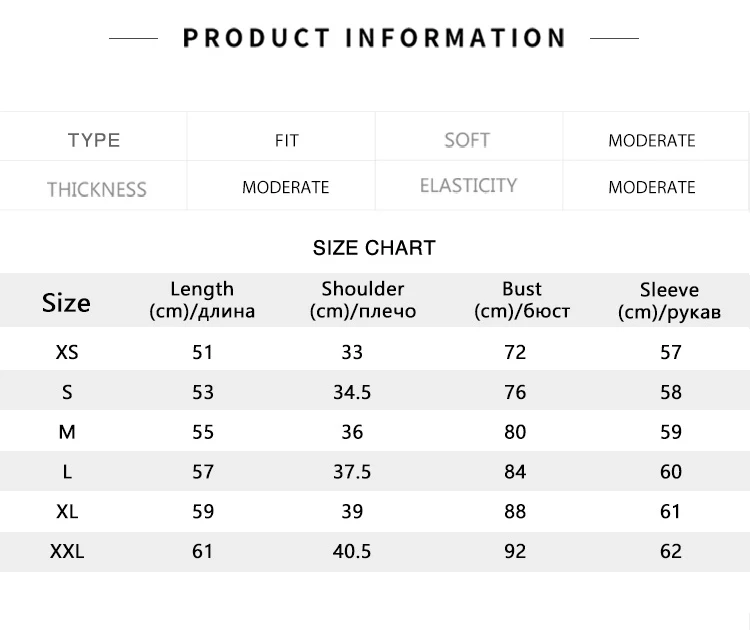Click bust value 84 for size L
750x630 pixels.
click(x=515, y=471)
